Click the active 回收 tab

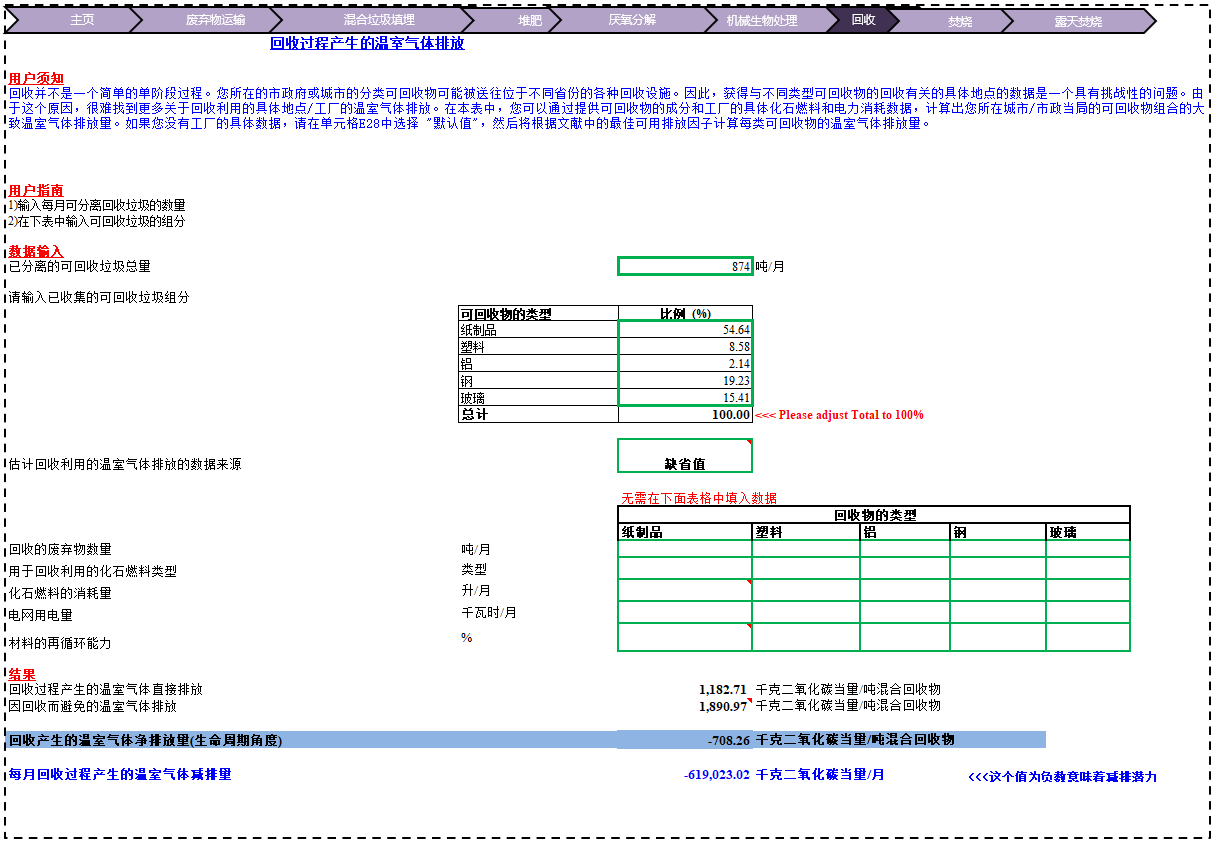[863, 20]
